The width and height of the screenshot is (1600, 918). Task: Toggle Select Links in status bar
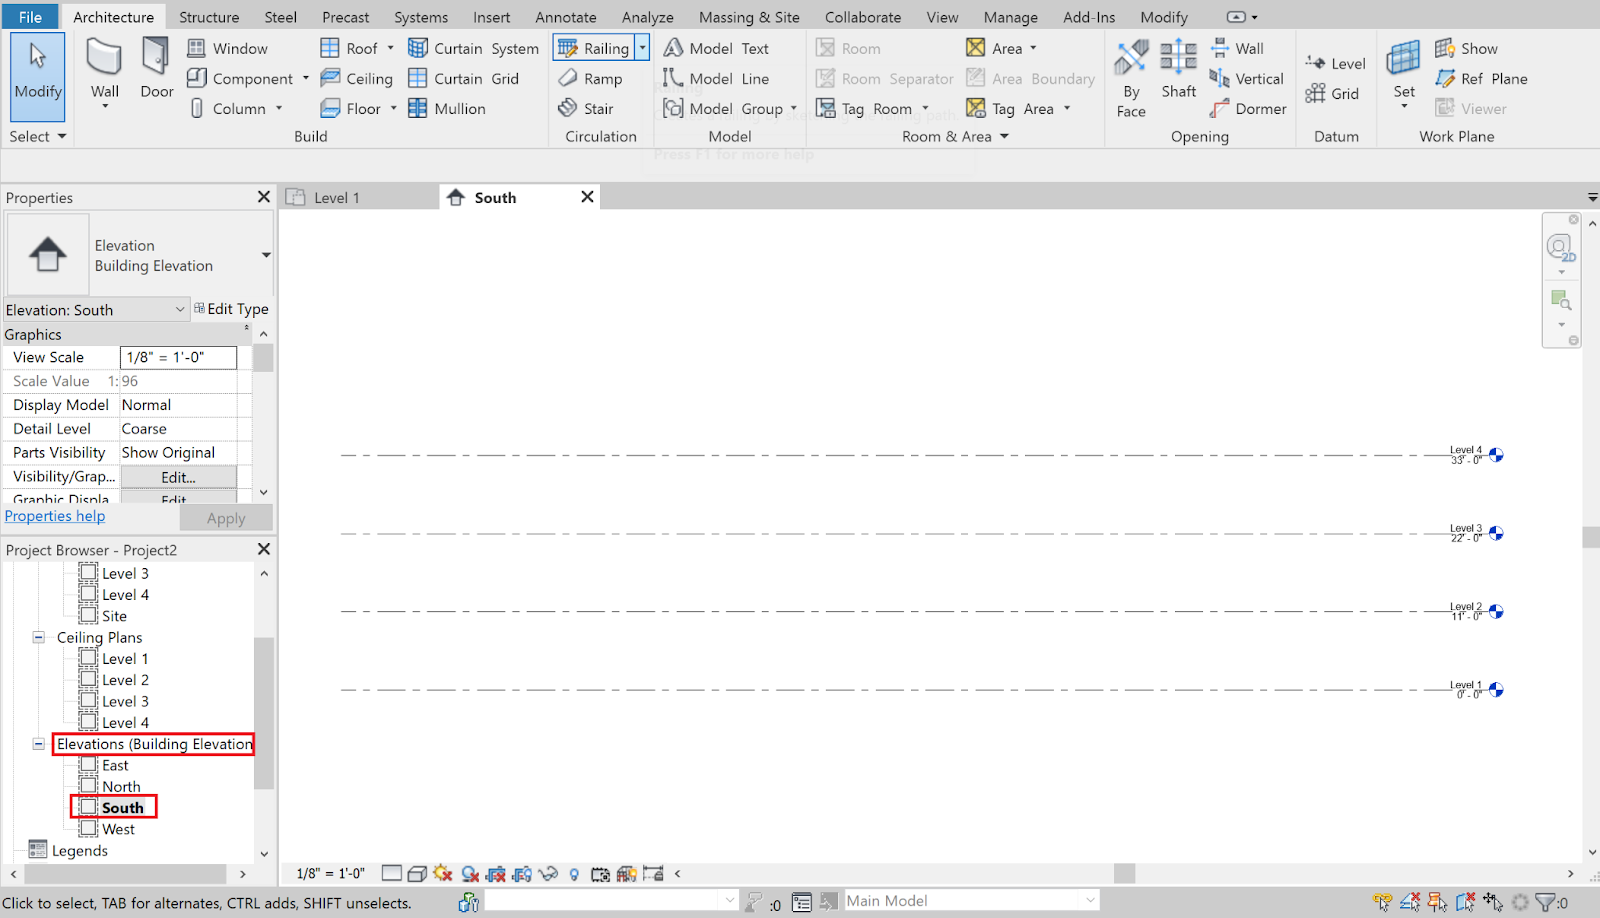click(1383, 902)
